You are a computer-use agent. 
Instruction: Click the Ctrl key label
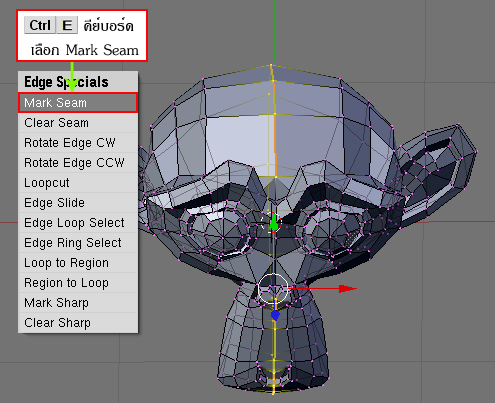coord(40,25)
